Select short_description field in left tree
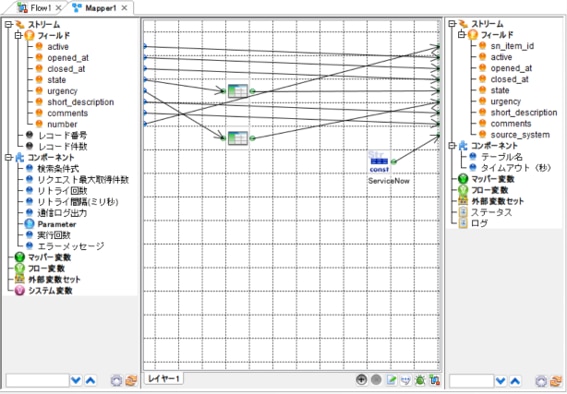This screenshot has width=567, height=394. click(80, 102)
